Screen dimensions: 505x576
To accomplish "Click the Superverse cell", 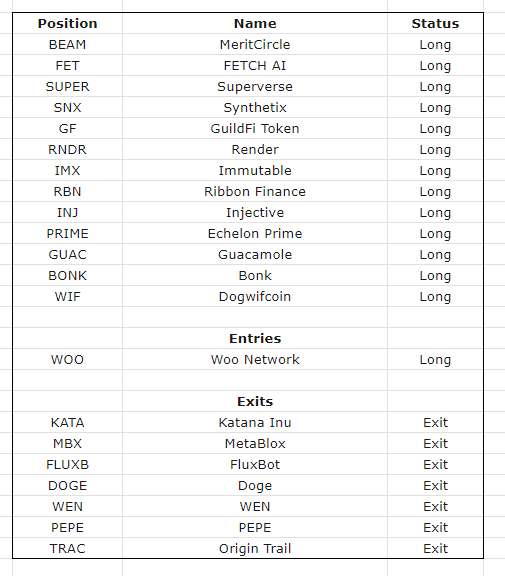I will tap(255, 86).
